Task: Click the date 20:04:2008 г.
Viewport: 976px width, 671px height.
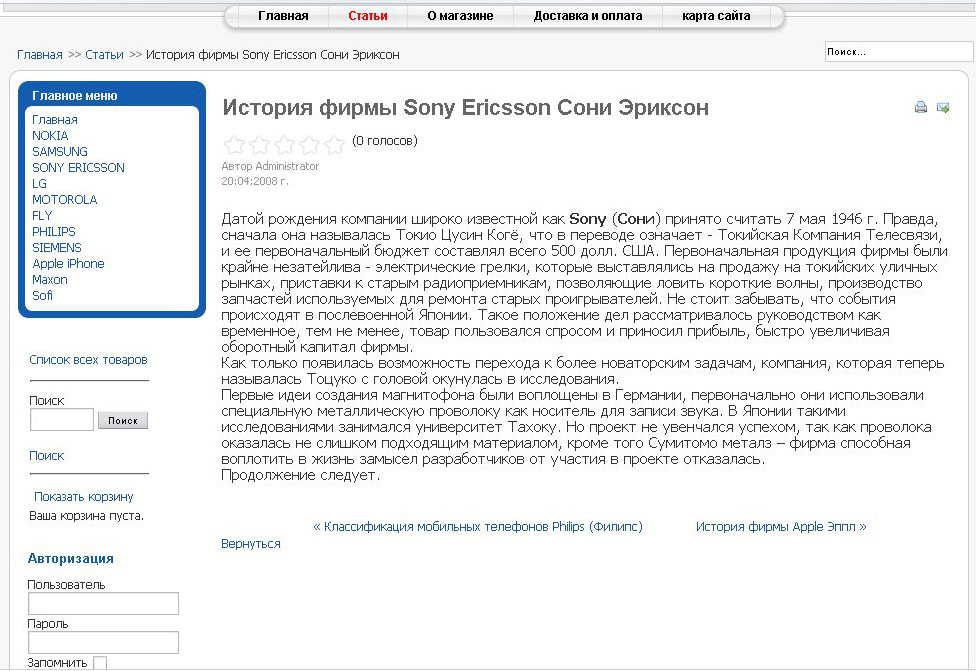Action: click(255, 181)
